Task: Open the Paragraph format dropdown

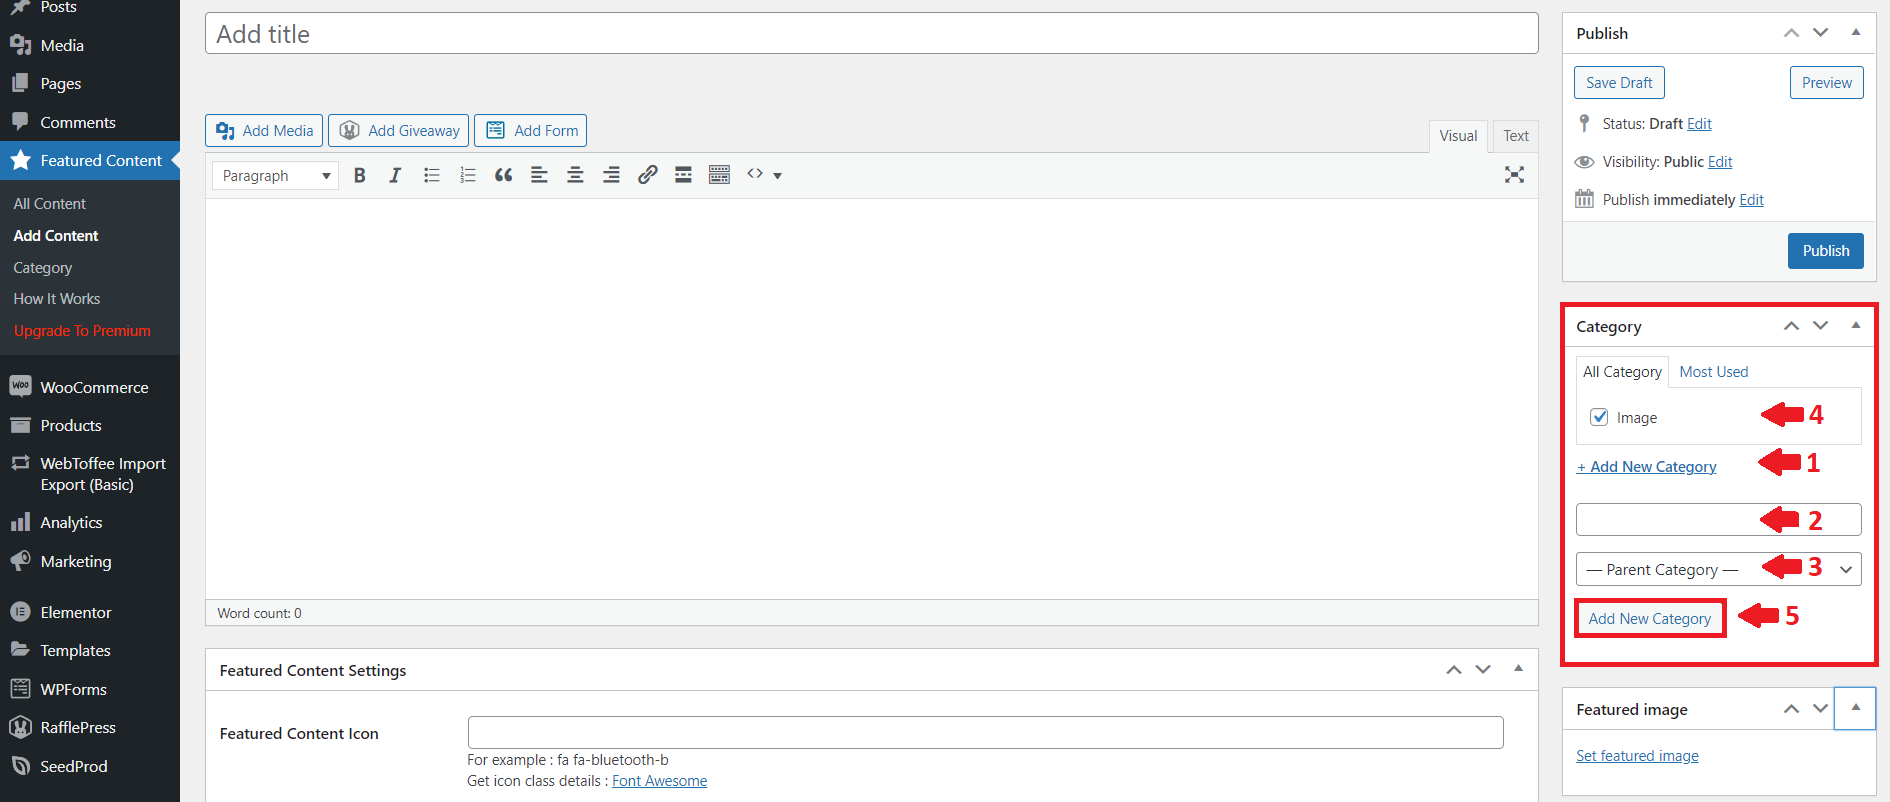Action: coord(275,176)
